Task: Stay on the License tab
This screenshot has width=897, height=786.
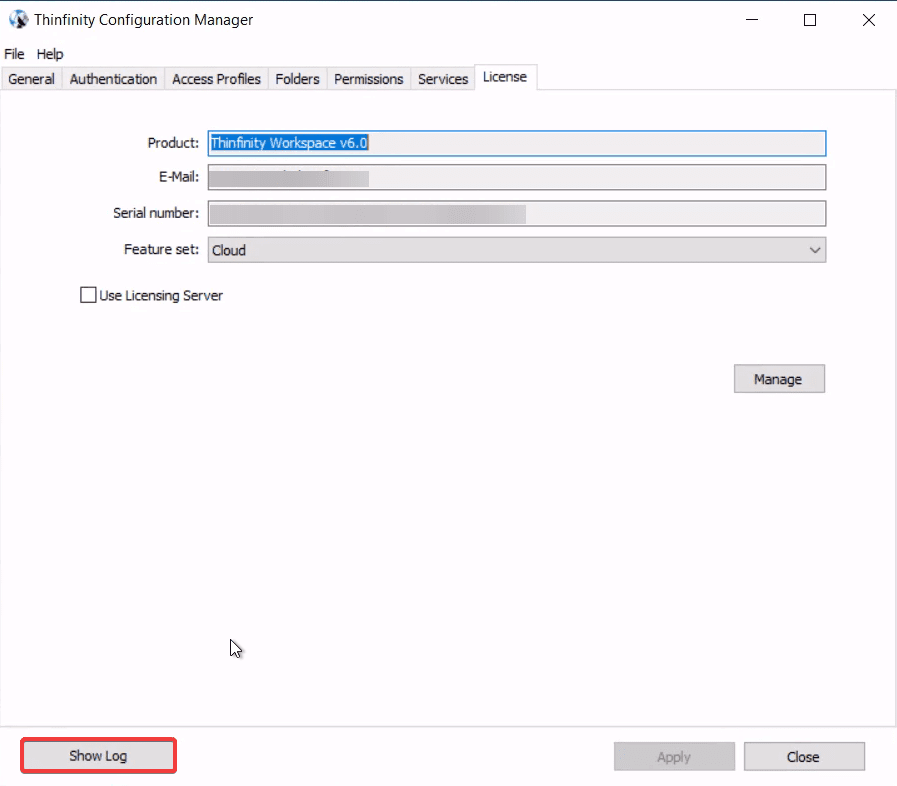Action: pos(505,75)
